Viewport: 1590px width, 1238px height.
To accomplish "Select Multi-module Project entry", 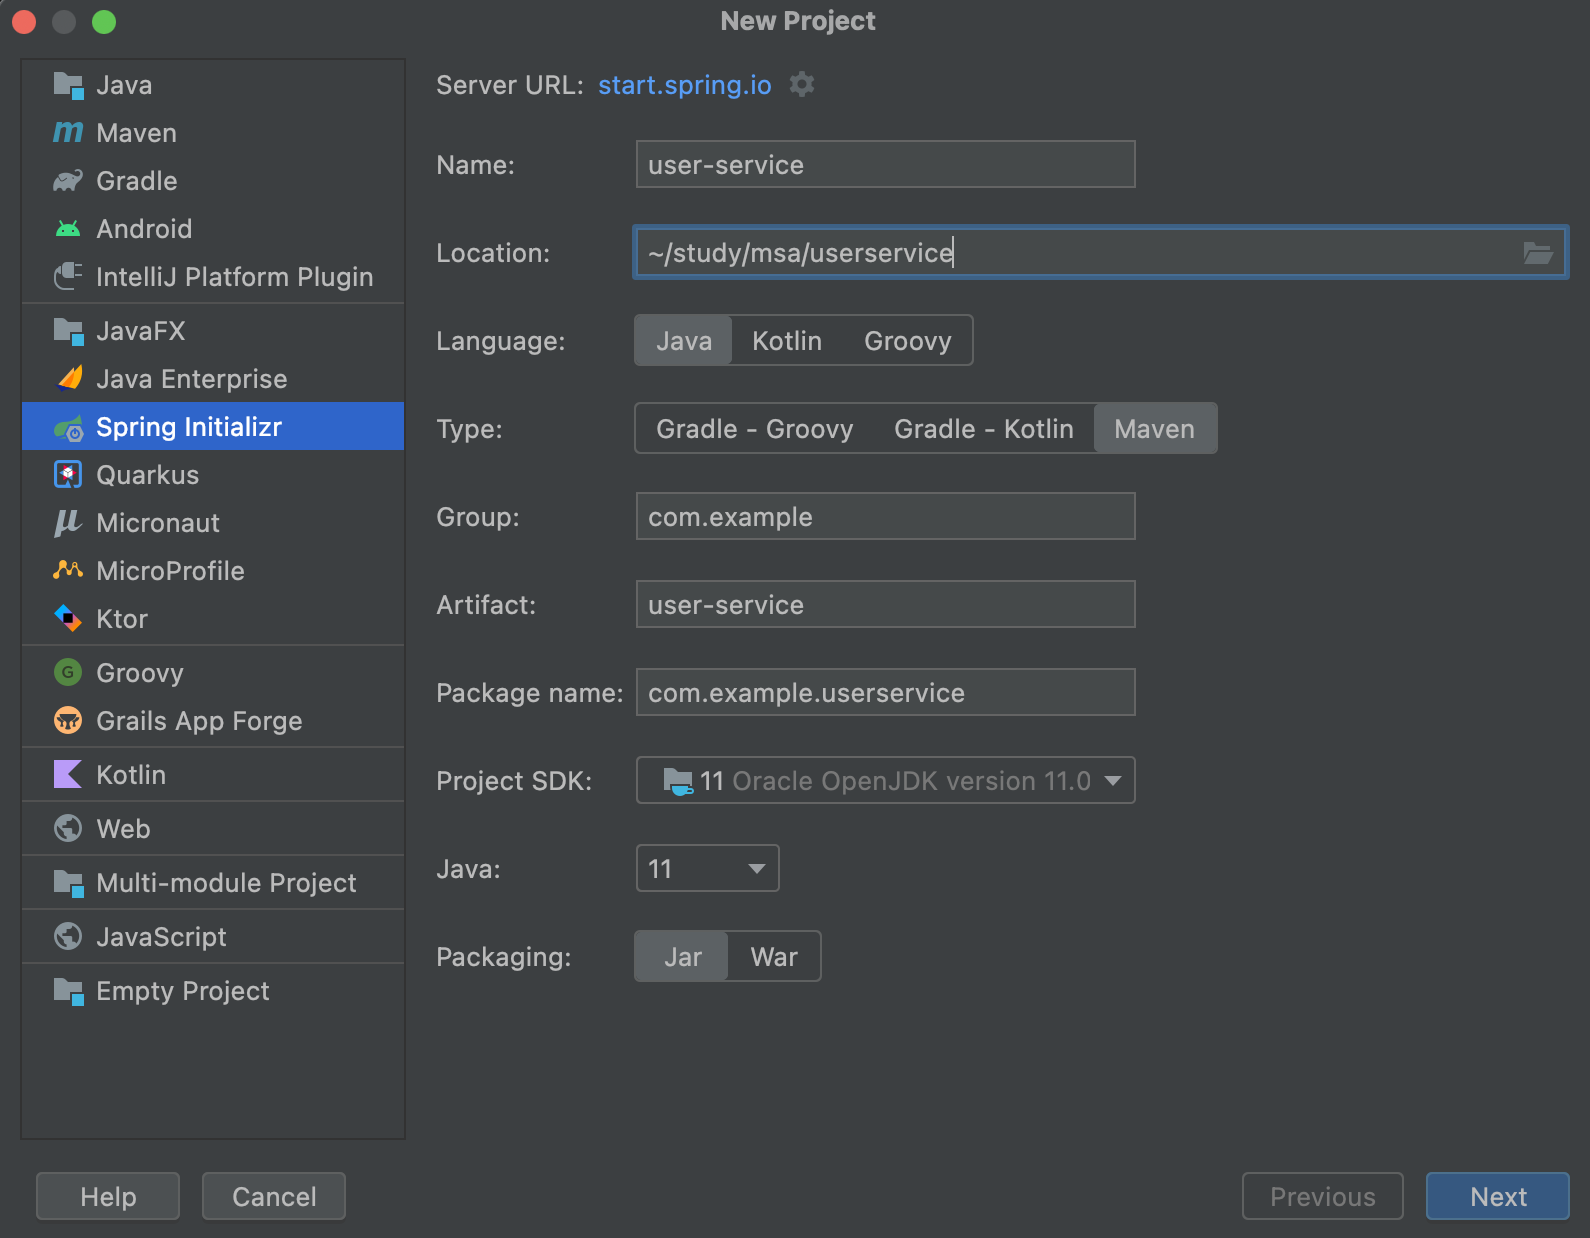I will click(213, 883).
